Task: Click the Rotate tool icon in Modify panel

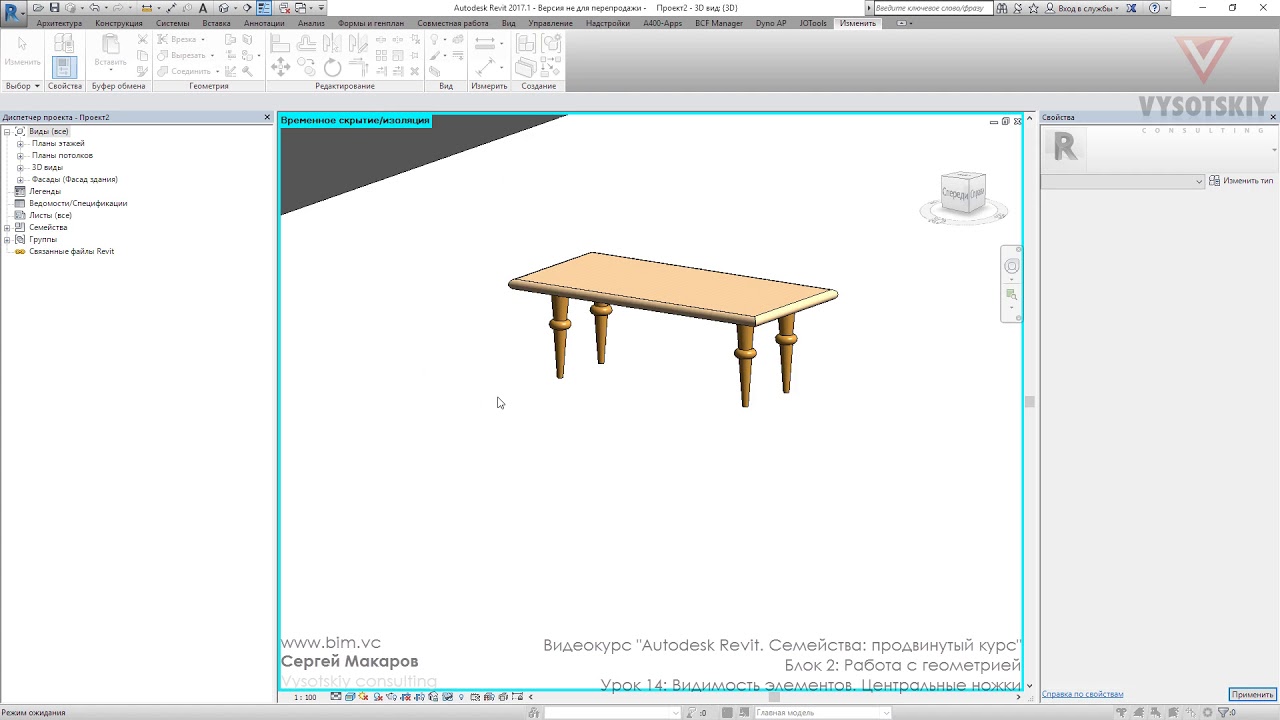Action: 332,67
